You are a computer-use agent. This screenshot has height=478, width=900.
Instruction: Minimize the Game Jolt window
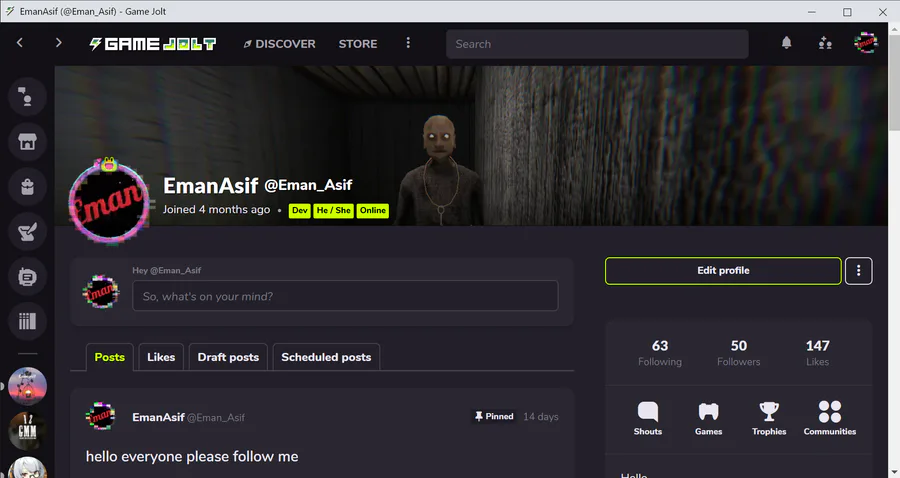point(812,12)
